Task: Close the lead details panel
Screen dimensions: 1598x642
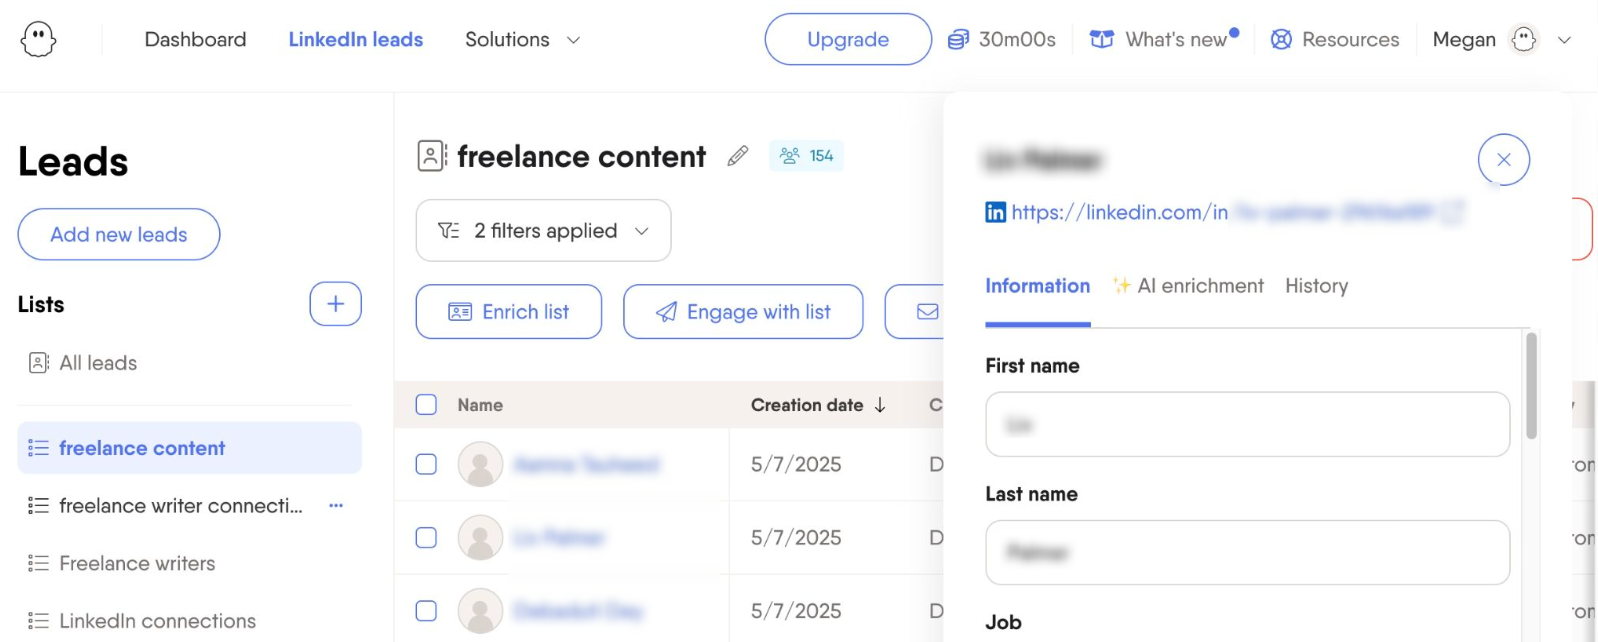Action: [x=1503, y=160]
